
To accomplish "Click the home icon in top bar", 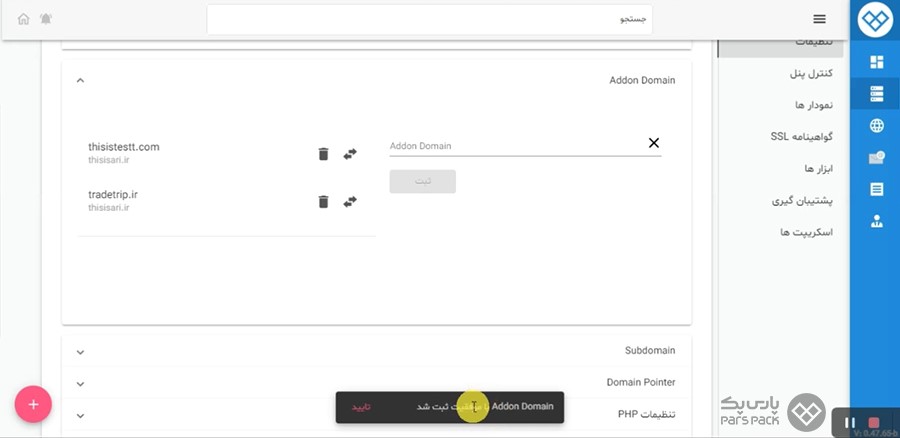I will [24, 19].
